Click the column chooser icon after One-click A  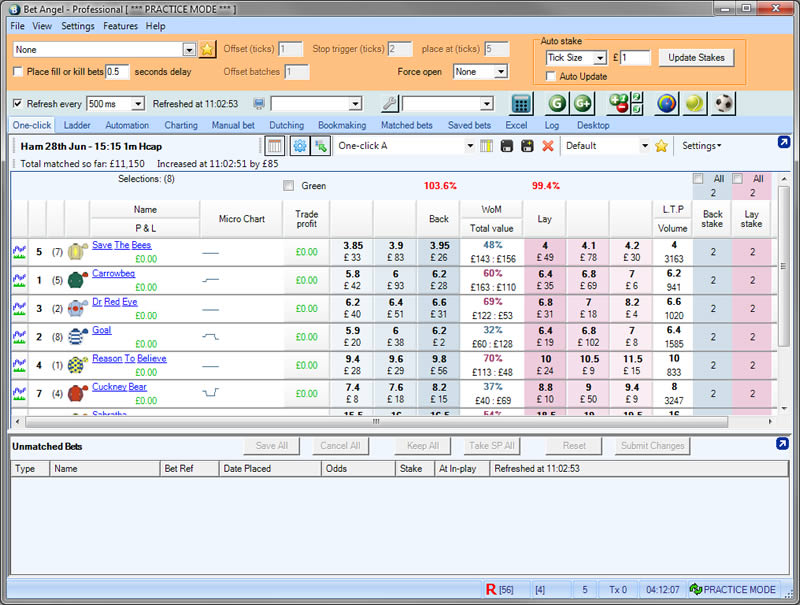(486, 146)
